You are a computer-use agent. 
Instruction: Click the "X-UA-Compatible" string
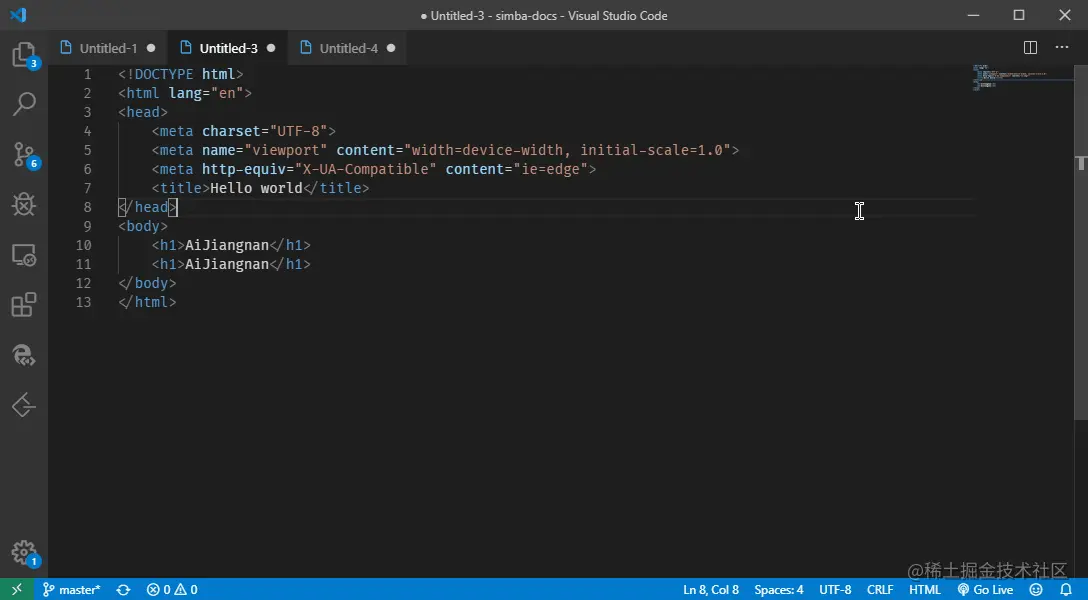pos(365,169)
